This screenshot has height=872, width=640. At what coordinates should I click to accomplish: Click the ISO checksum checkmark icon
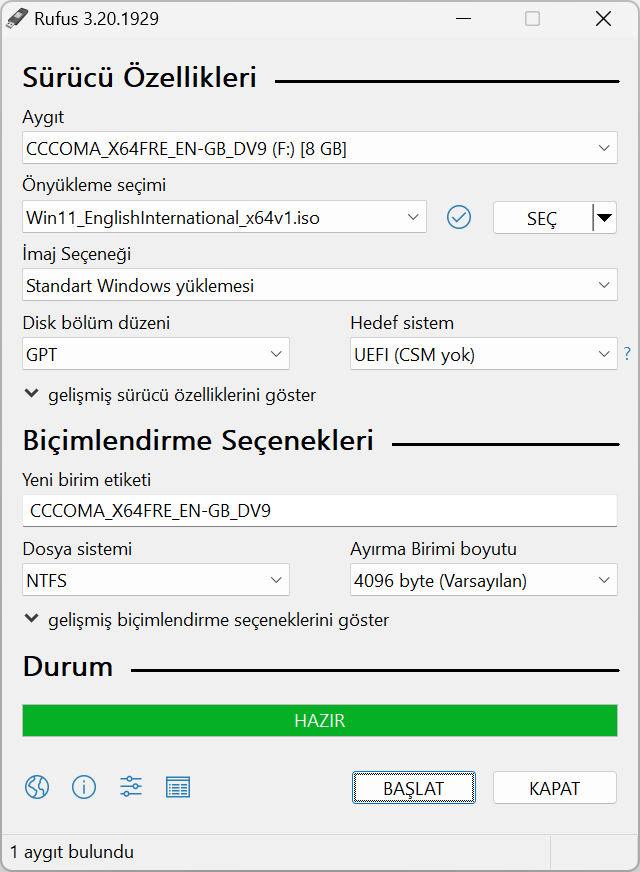tap(459, 217)
